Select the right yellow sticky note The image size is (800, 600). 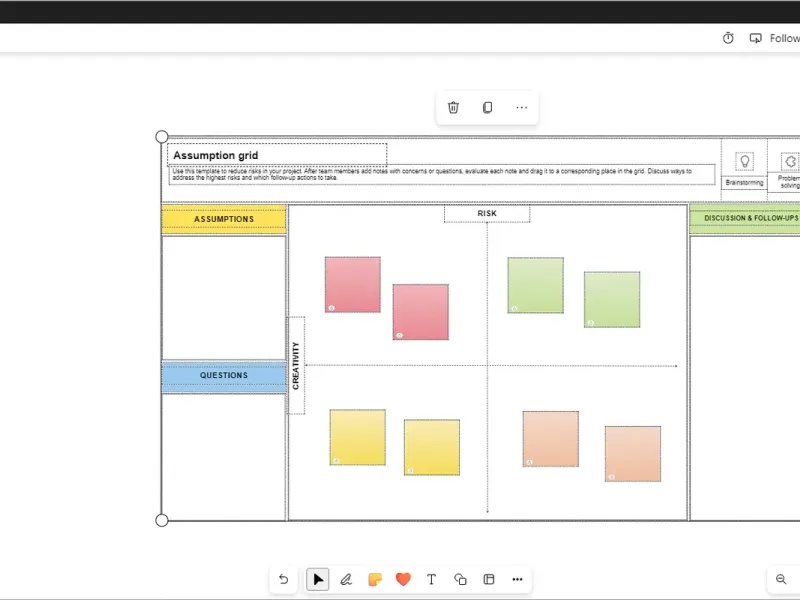(432, 447)
